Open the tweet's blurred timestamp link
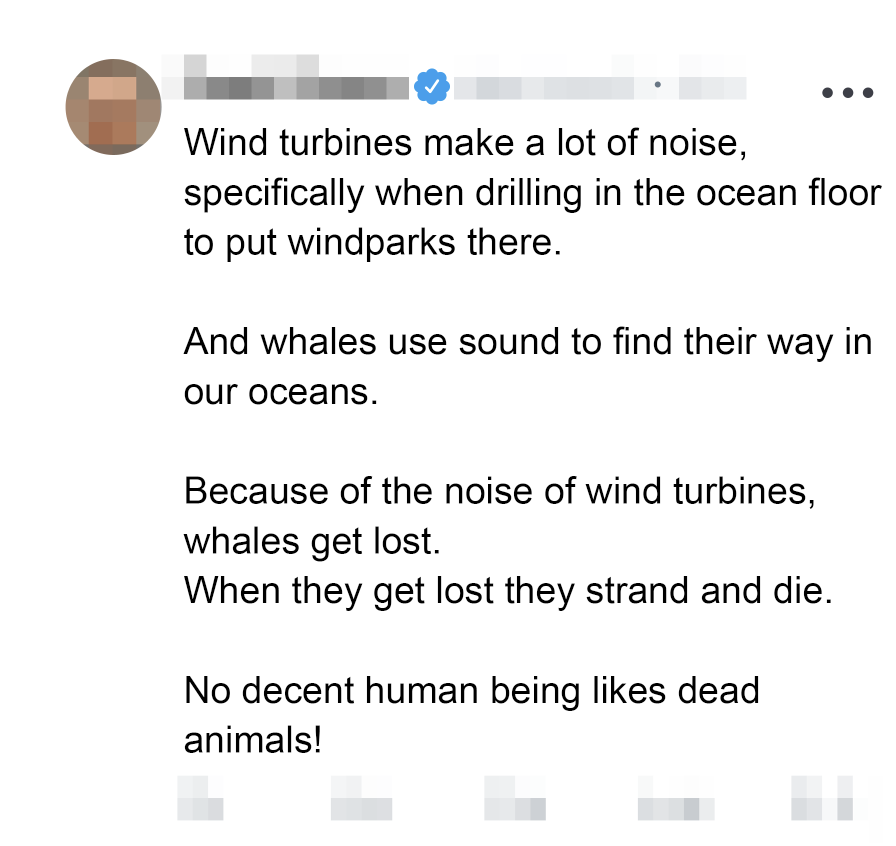Screen dimensions: 896x846 (712, 88)
